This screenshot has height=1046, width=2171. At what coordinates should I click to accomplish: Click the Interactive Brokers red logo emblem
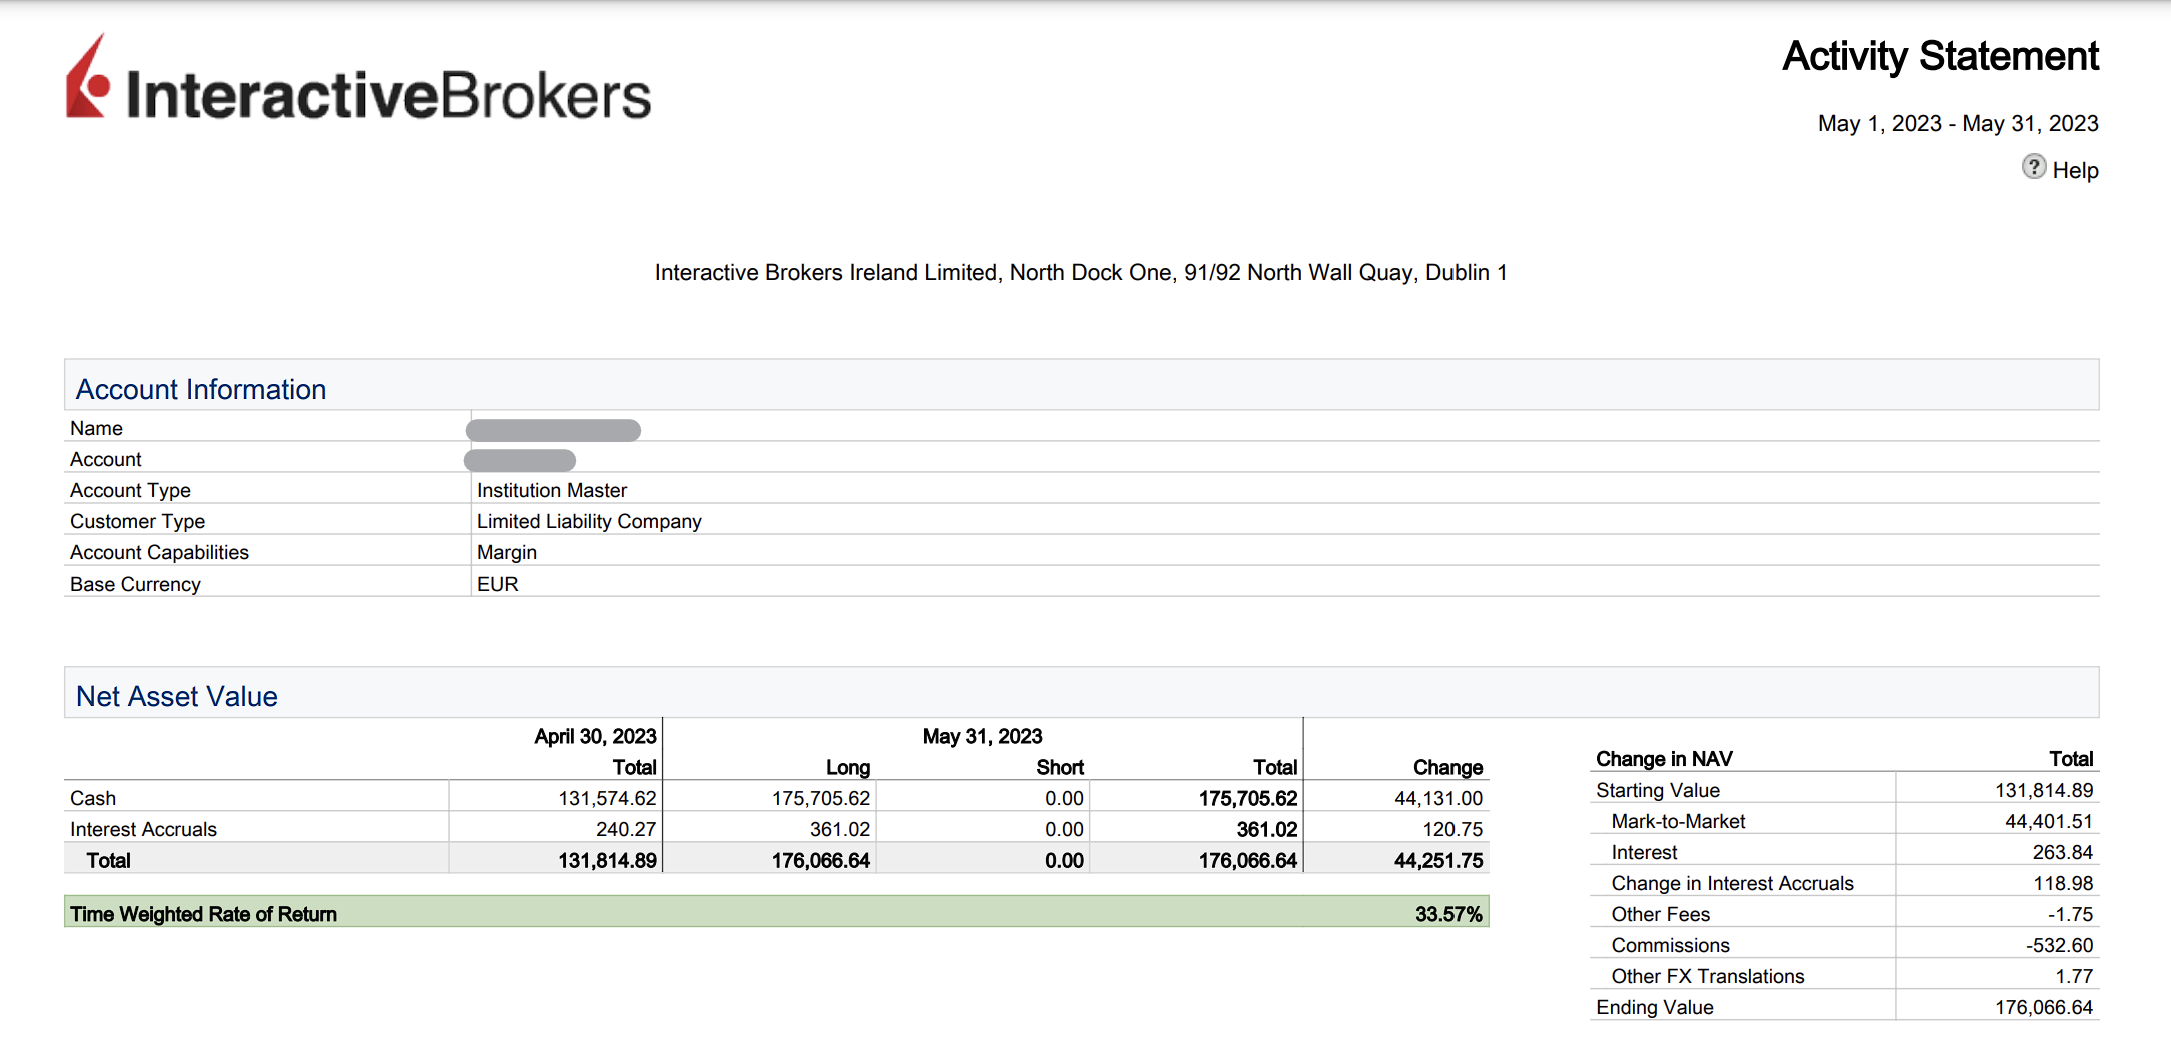pos(88,78)
